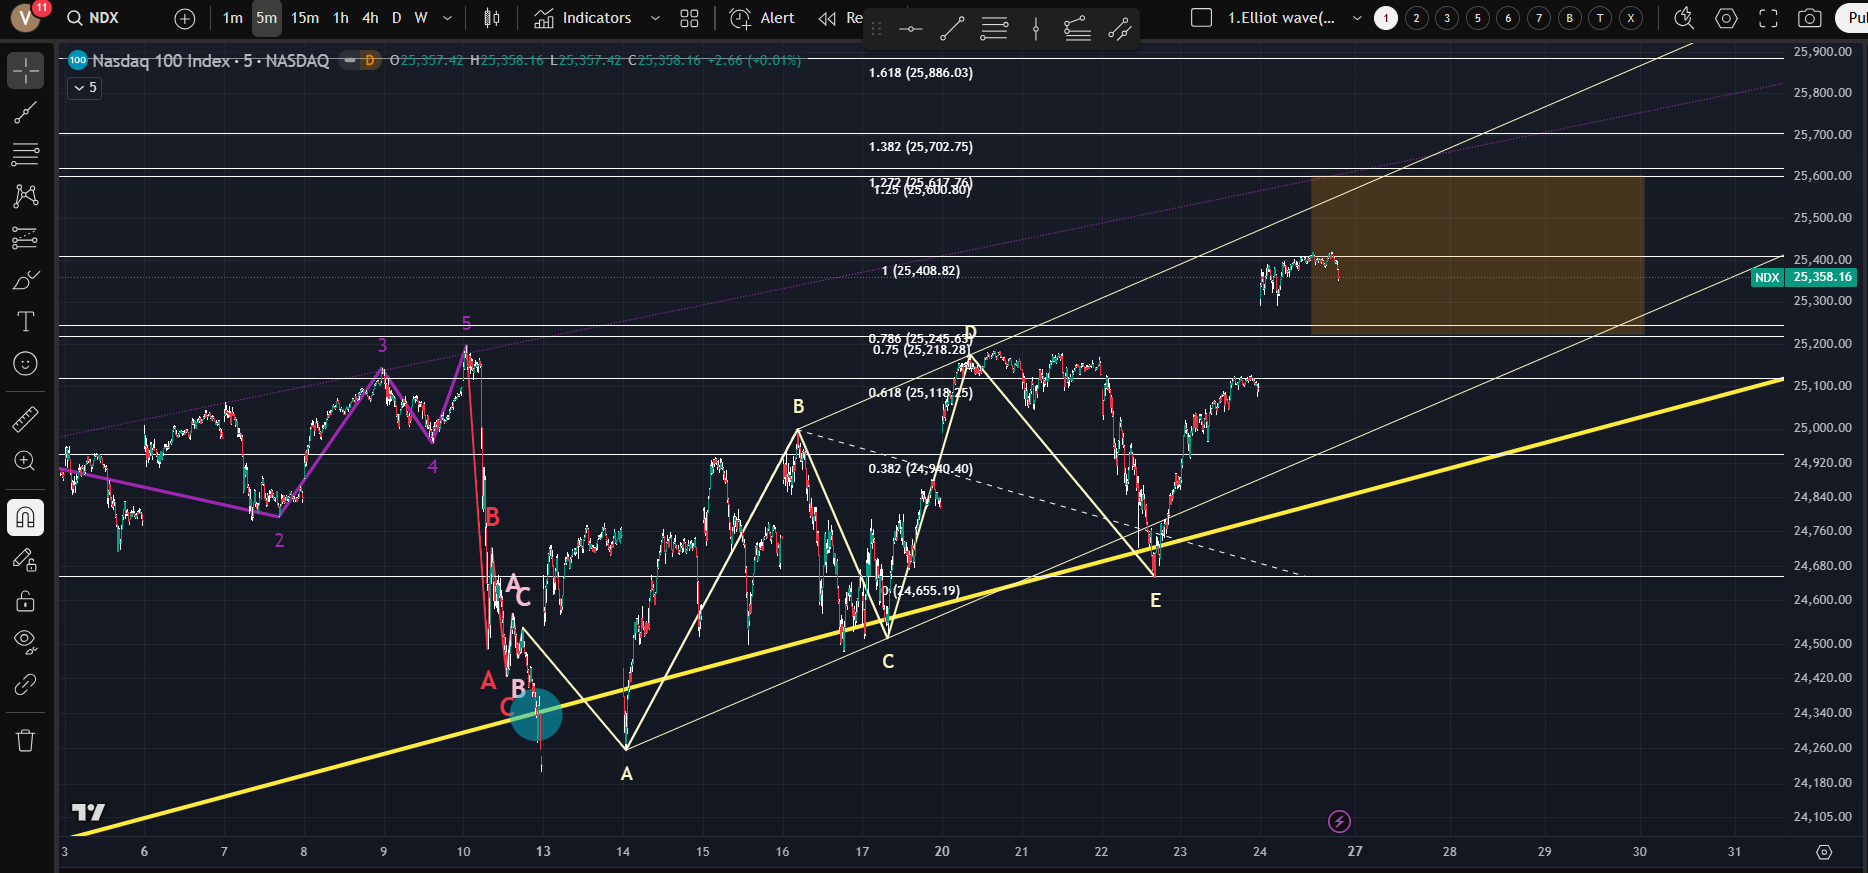Open the Elliot wave layout dropdown

[x=1357, y=18]
